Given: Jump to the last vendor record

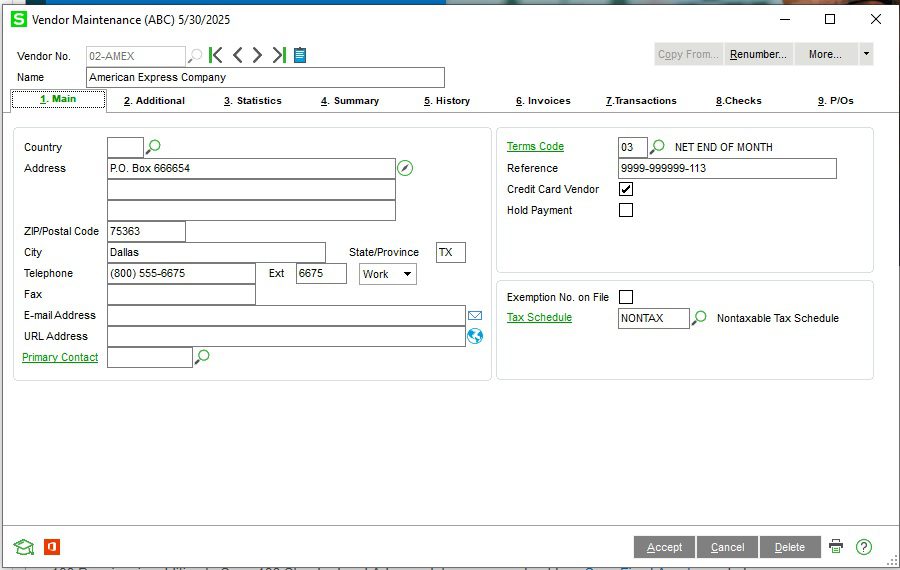Looking at the screenshot, I should pyautogui.click(x=279, y=56).
